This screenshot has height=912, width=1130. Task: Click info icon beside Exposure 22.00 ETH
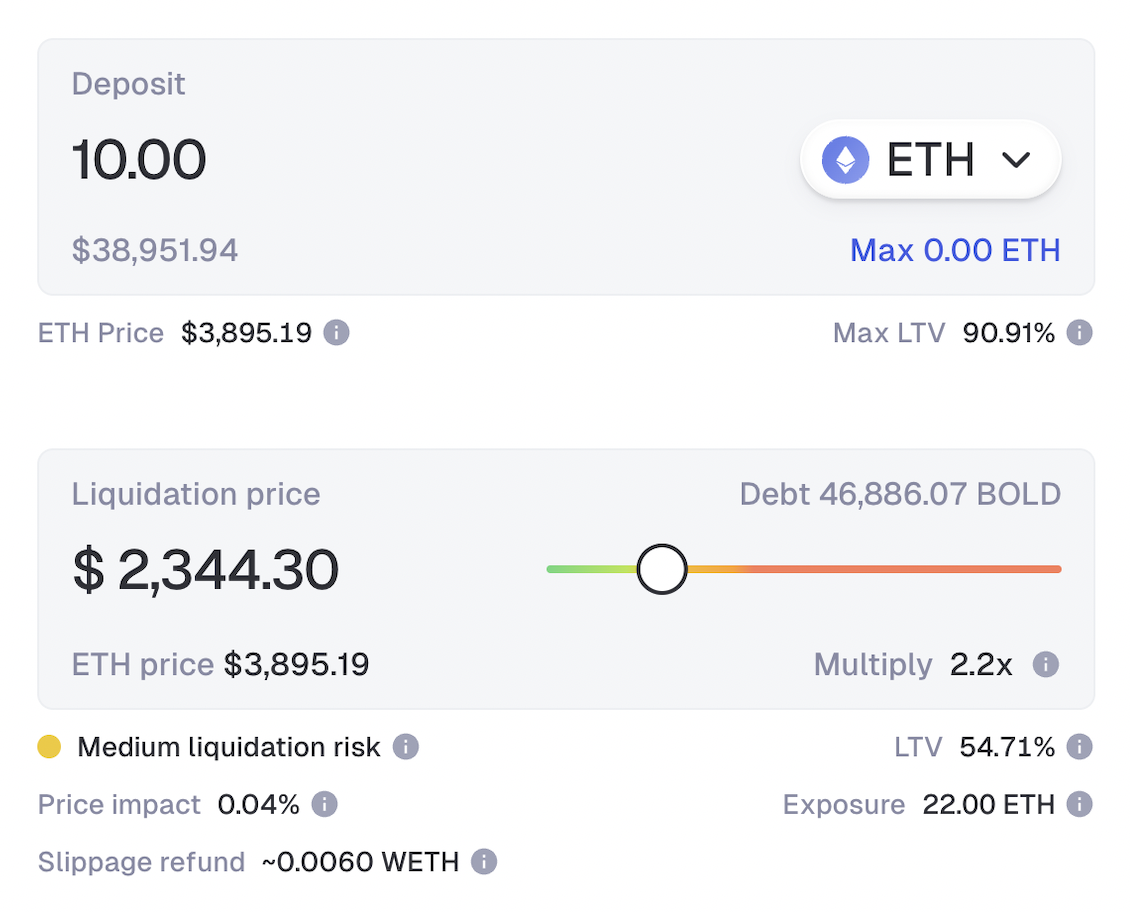coord(1079,804)
